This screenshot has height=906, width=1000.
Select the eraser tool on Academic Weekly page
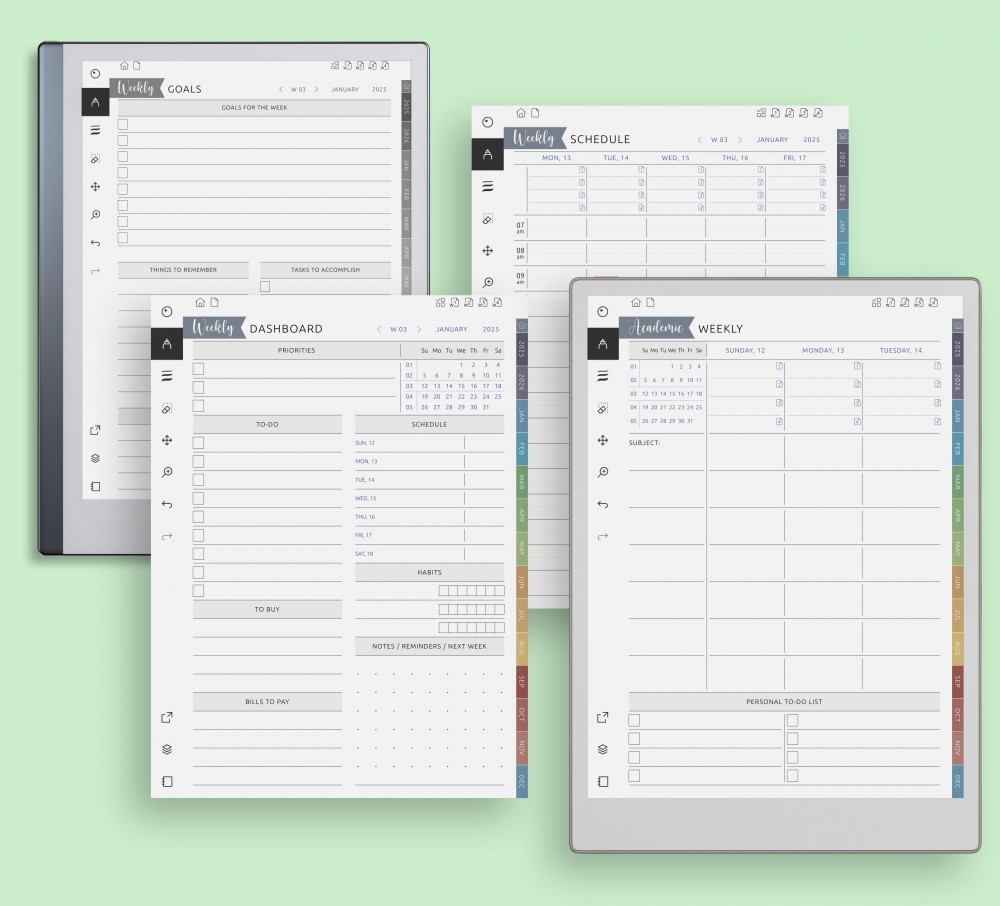pos(603,408)
